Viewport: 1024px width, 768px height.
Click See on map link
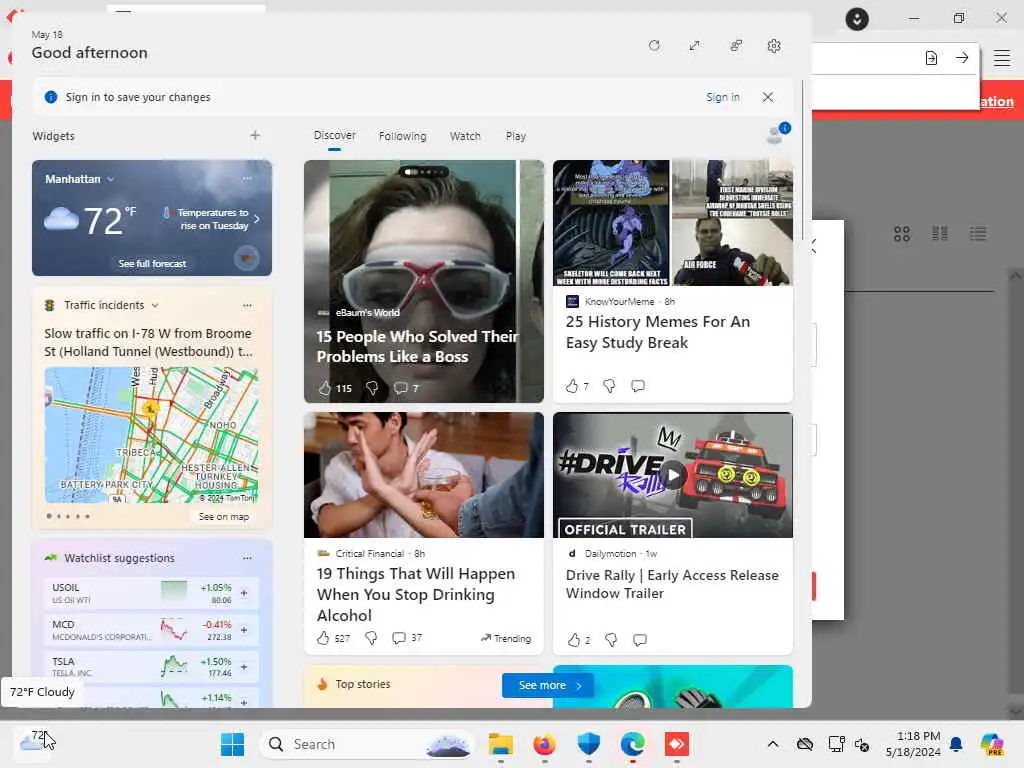[x=223, y=517]
